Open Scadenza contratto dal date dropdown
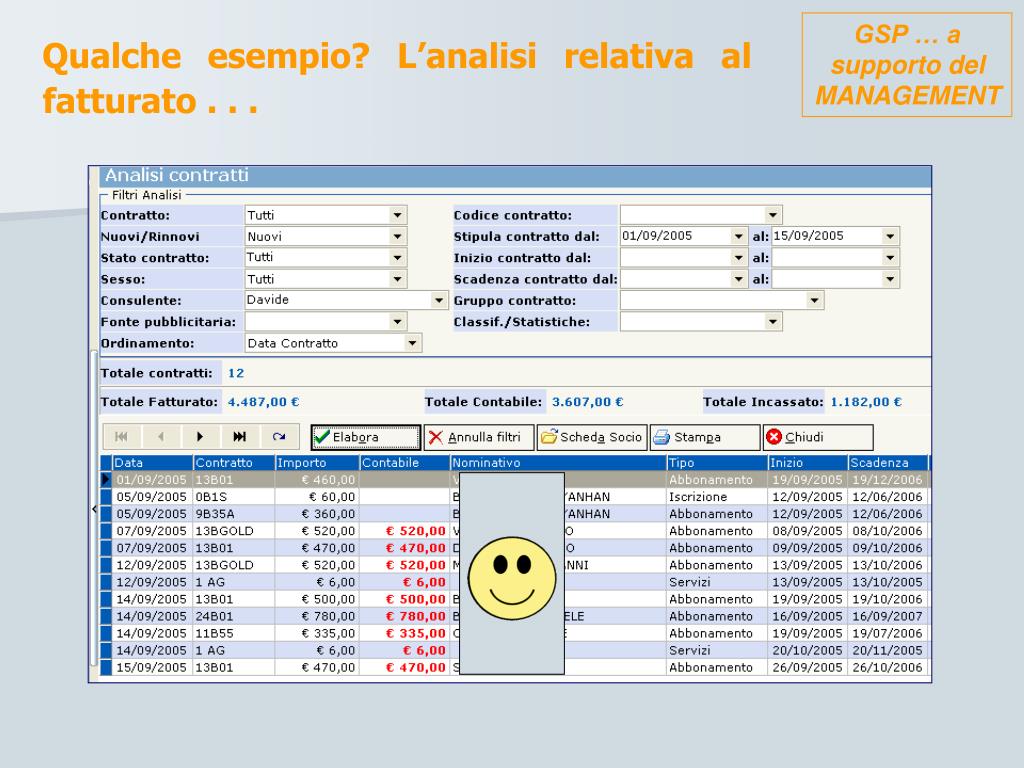The image size is (1024, 768). (738, 279)
